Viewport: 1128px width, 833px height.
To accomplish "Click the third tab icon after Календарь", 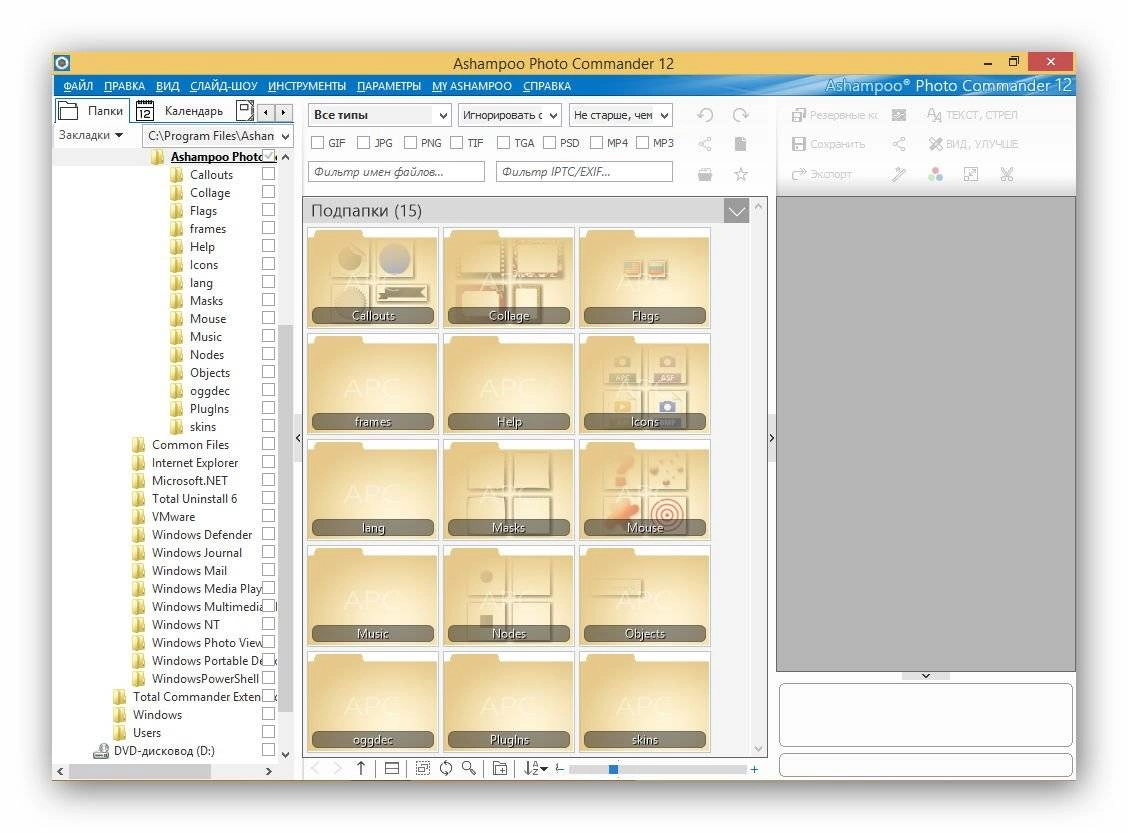I will [x=245, y=111].
